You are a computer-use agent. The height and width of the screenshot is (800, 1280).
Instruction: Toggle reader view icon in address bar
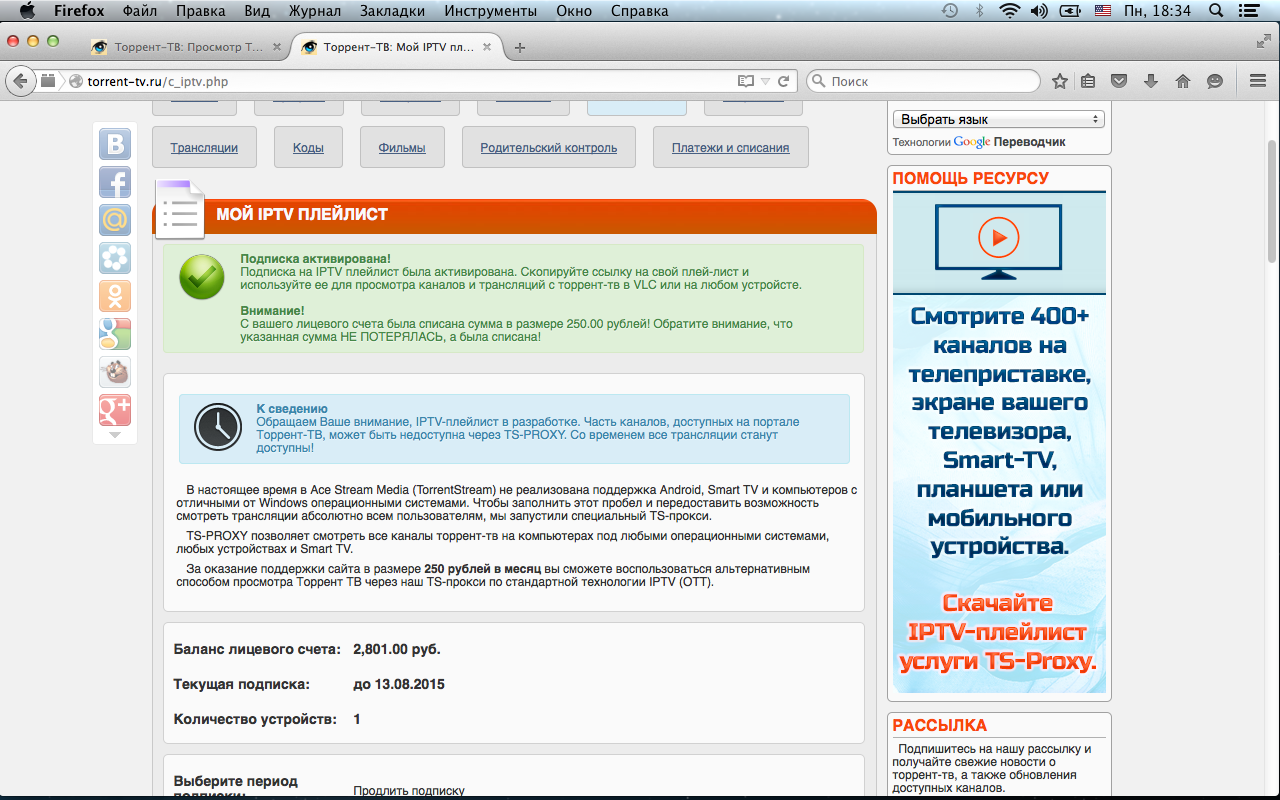point(745,81)
